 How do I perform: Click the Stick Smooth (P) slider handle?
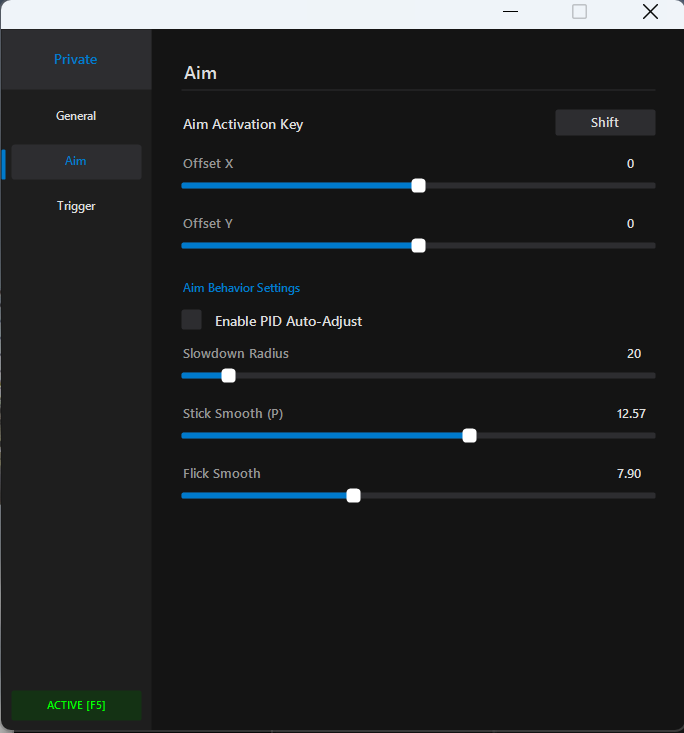point(469,435)
